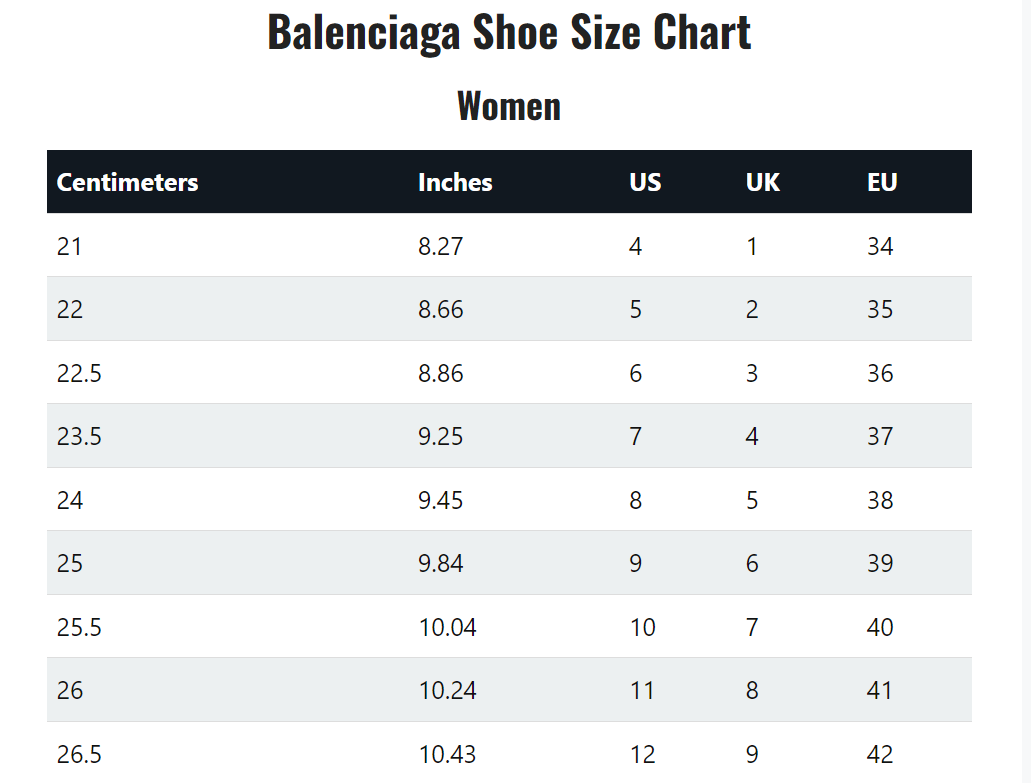Select the EU size 41 cell

click(x=880, y=690)
